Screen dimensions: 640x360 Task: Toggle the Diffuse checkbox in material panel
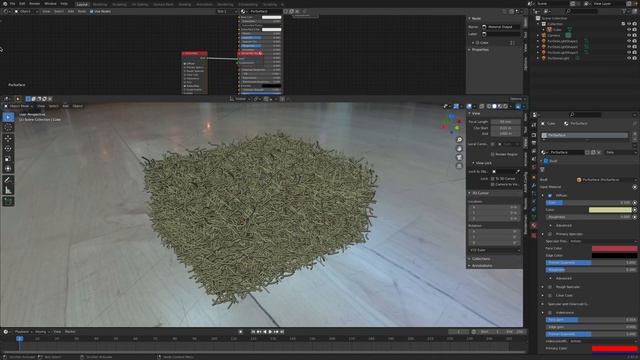(550, 196)
